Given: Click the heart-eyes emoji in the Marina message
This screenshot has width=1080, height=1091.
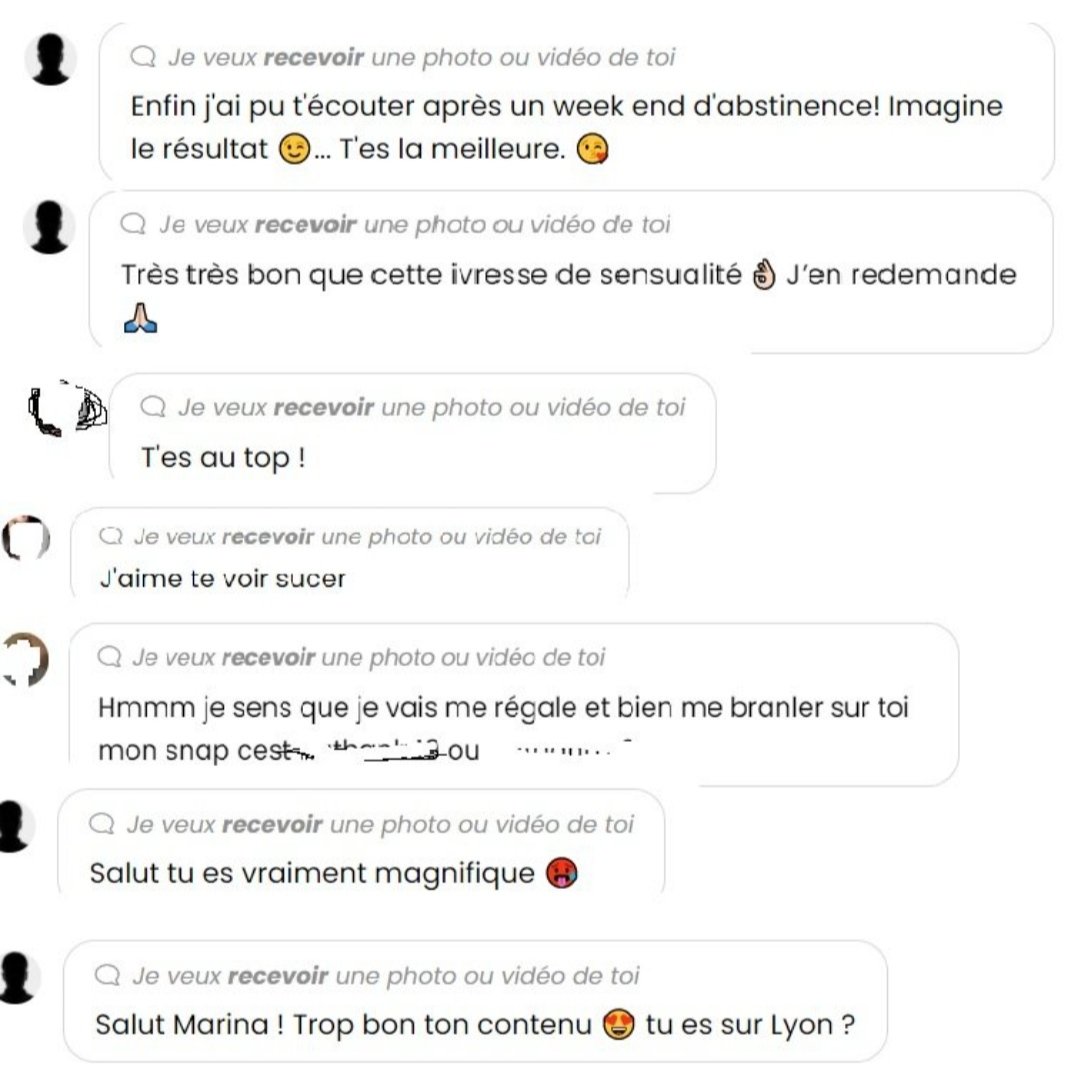Looking at the screenshot, I should (x=618, y=1025).
